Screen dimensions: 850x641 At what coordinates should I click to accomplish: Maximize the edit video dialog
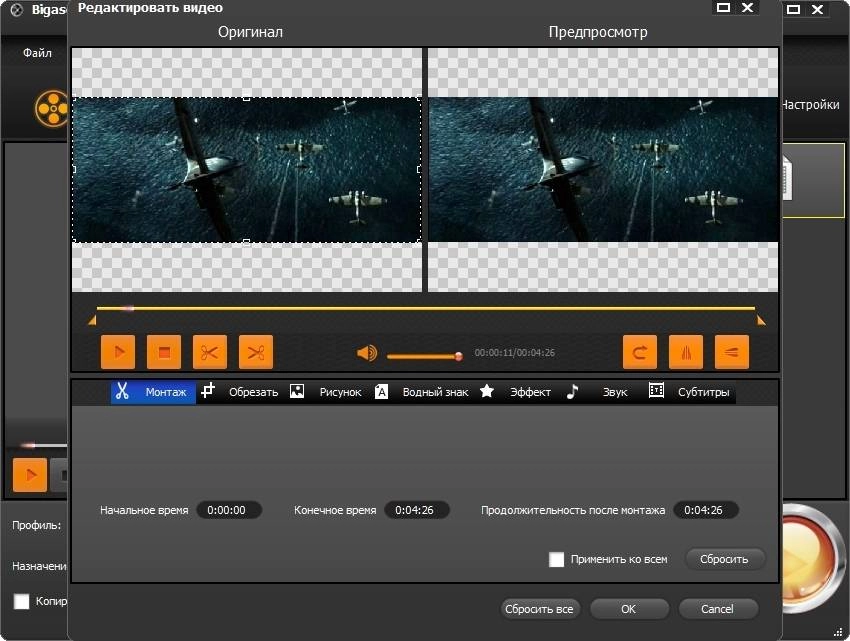pyautogui.click(x=723, y=8)
